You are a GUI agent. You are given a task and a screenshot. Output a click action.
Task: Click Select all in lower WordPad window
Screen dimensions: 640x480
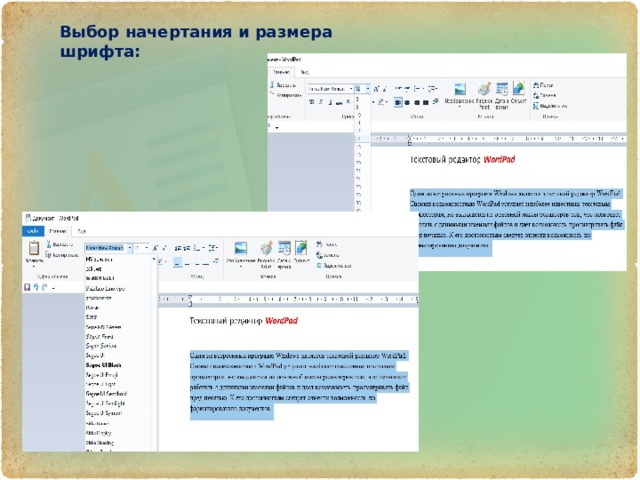(333, 266)
